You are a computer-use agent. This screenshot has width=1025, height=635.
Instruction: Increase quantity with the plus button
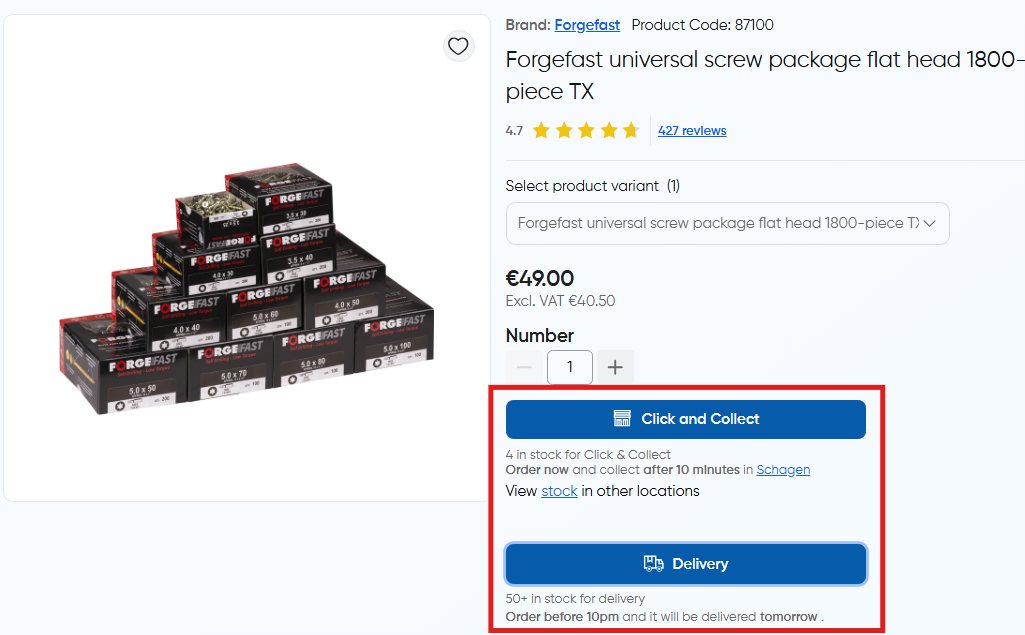point(615,367)
